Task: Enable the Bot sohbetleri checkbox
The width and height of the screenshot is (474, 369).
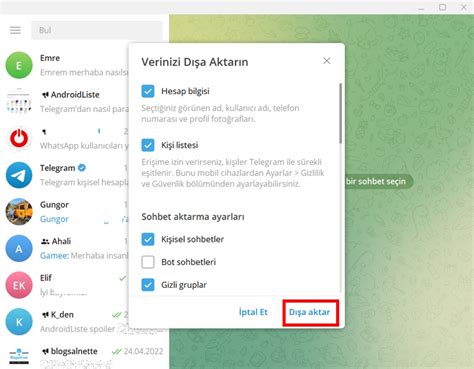Action: [x=148, y=262]
